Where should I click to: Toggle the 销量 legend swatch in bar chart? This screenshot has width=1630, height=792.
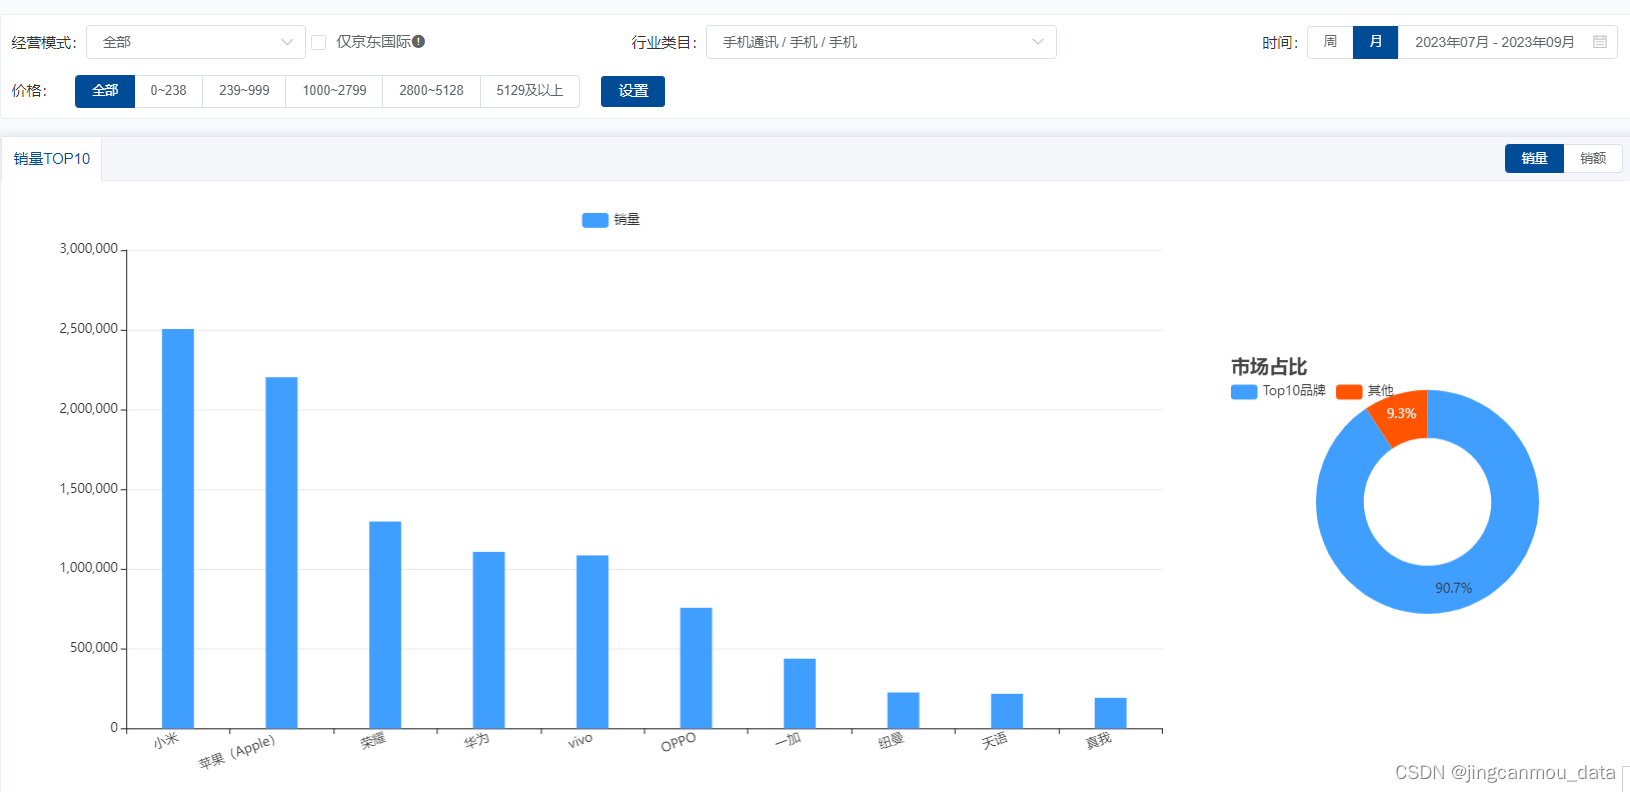(x=595, y=220)
